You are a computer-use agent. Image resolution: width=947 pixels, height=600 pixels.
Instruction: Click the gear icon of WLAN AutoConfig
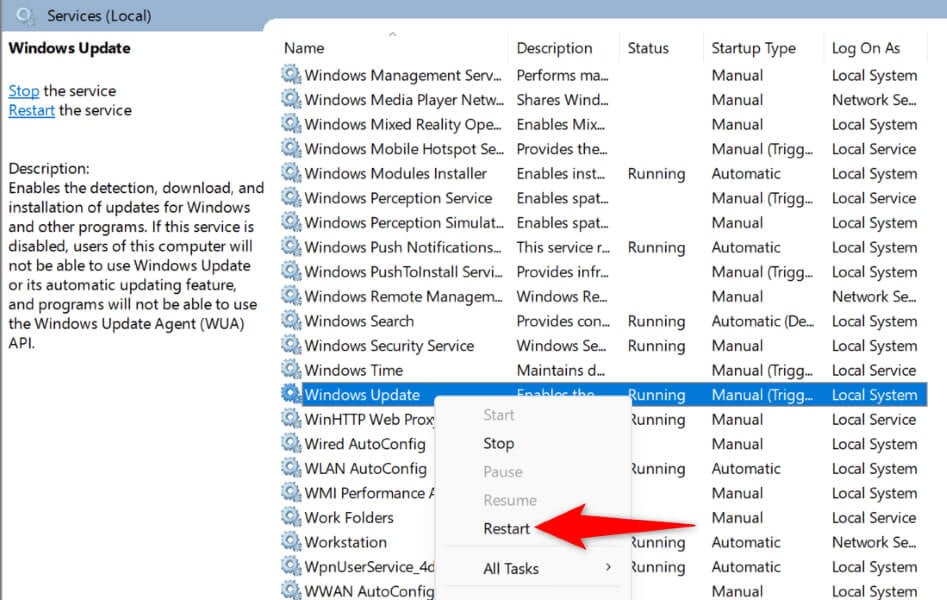point(291,468)
